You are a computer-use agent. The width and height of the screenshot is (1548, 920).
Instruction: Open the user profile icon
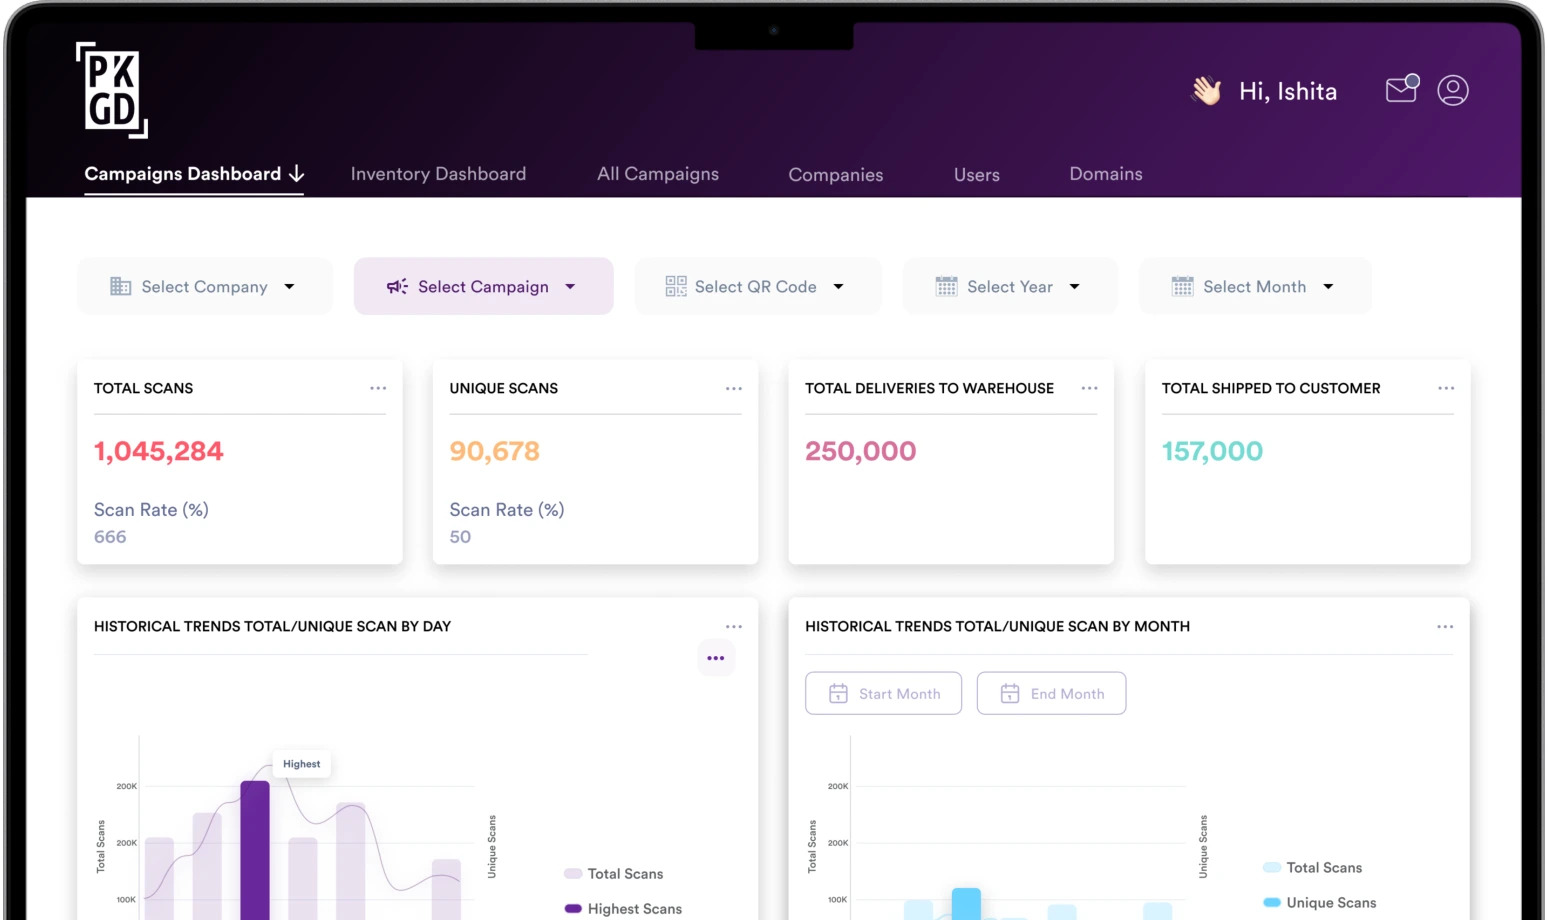[x=1452, y=90]
